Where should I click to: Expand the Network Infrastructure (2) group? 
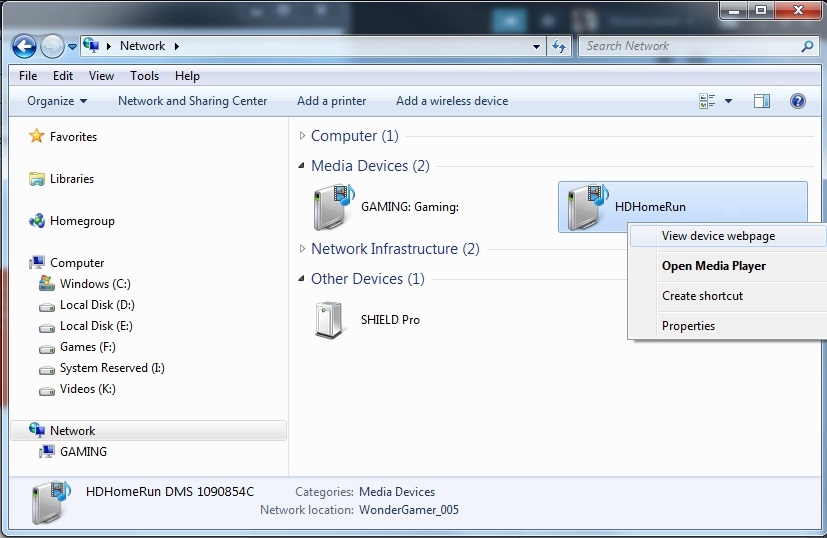pyautogui.click(x=304, y=249)
